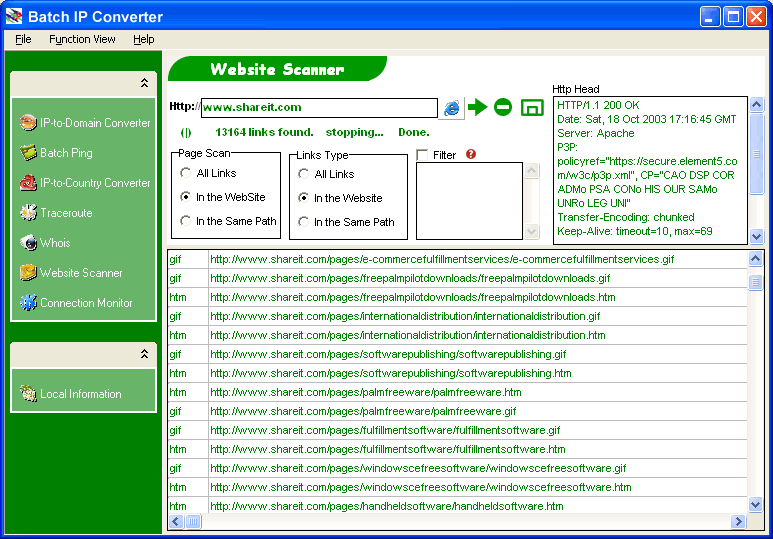Click Filter box scroll up arrow
Screen dimensions: 773x539
(531, 171)
